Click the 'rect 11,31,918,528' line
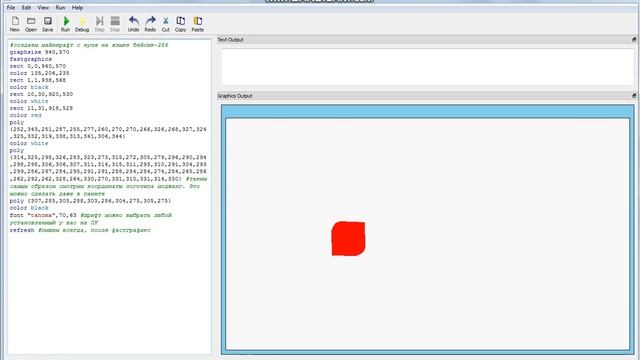The height and width of the screenshot is (360, 640). (41, 108)
